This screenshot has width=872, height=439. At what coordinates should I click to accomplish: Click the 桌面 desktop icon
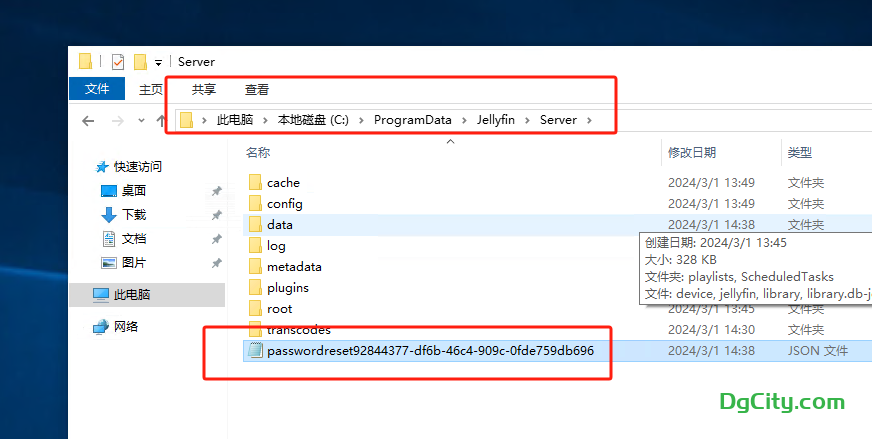coord(108,191)
